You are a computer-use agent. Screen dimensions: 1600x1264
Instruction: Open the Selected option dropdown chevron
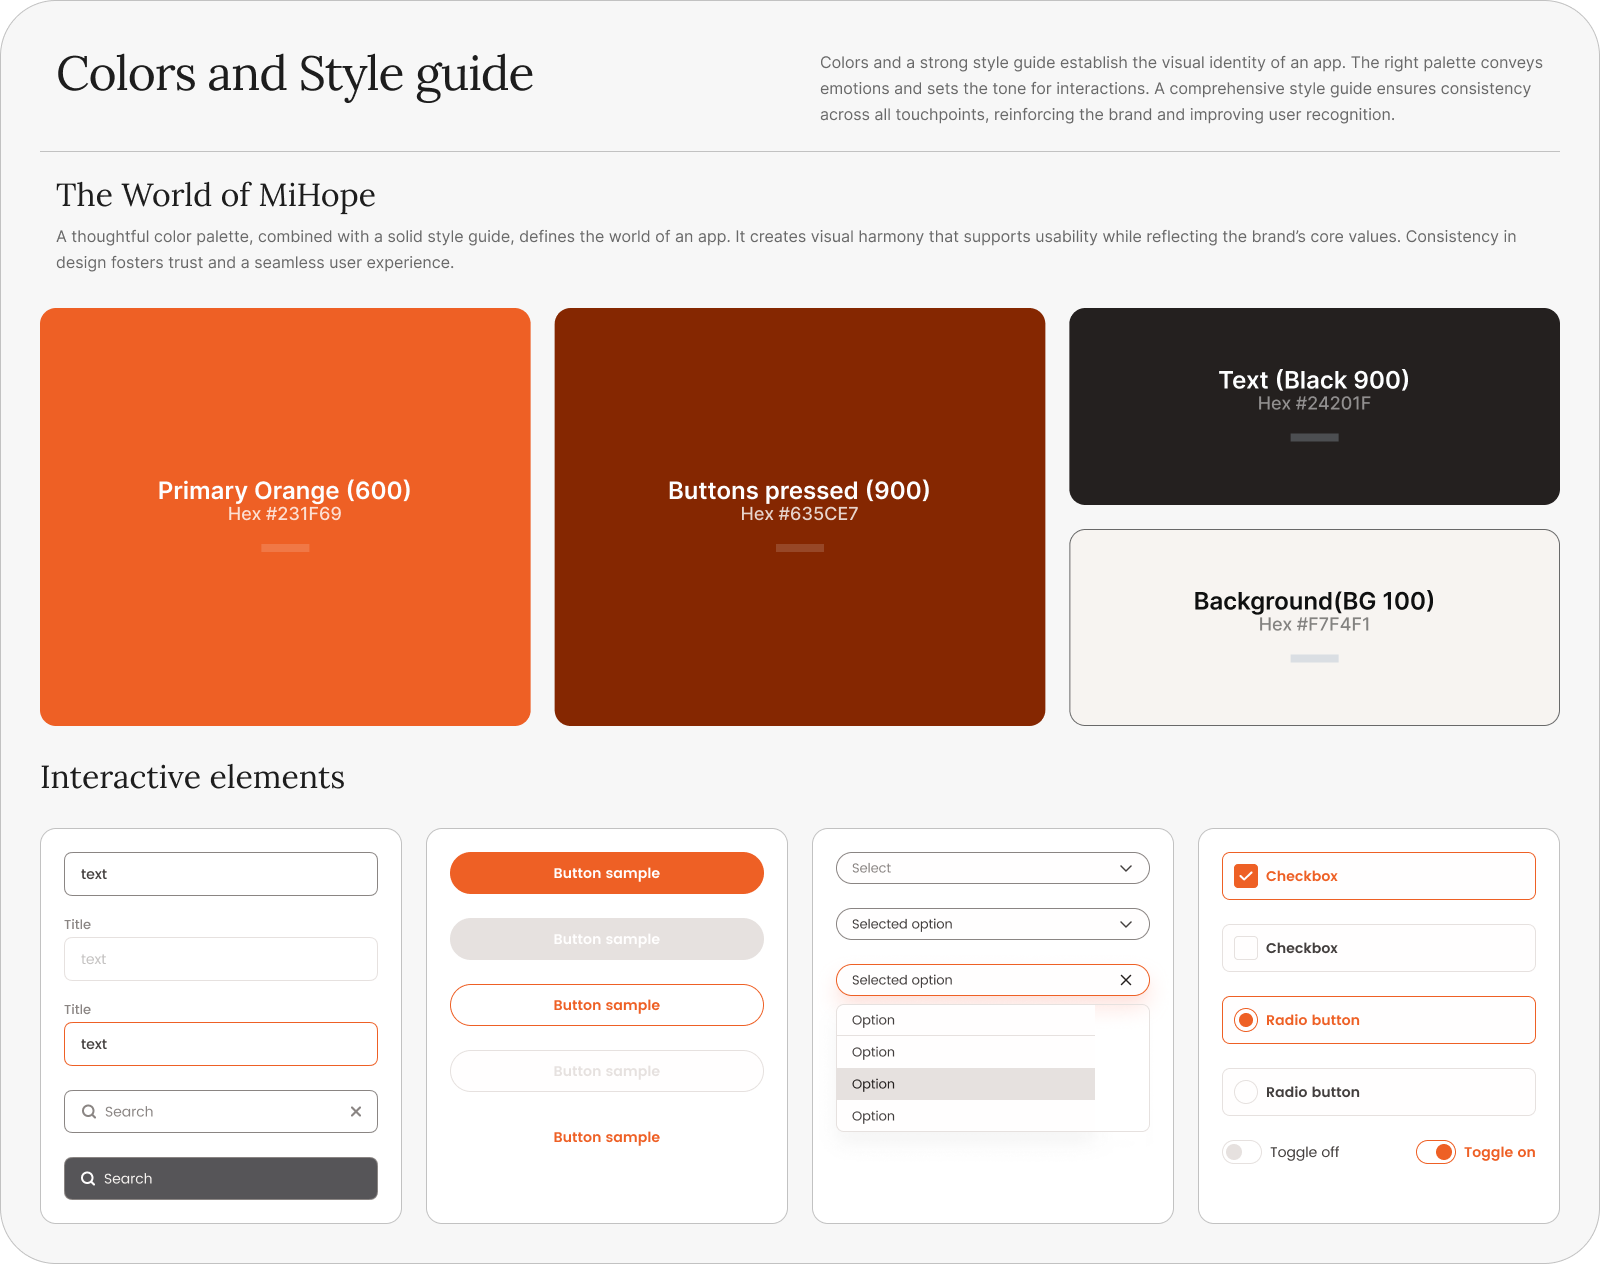click(1126, 924)
